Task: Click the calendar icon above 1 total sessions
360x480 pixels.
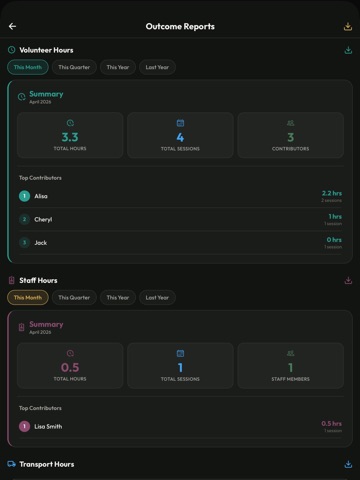Action: [x=180, y=353]
